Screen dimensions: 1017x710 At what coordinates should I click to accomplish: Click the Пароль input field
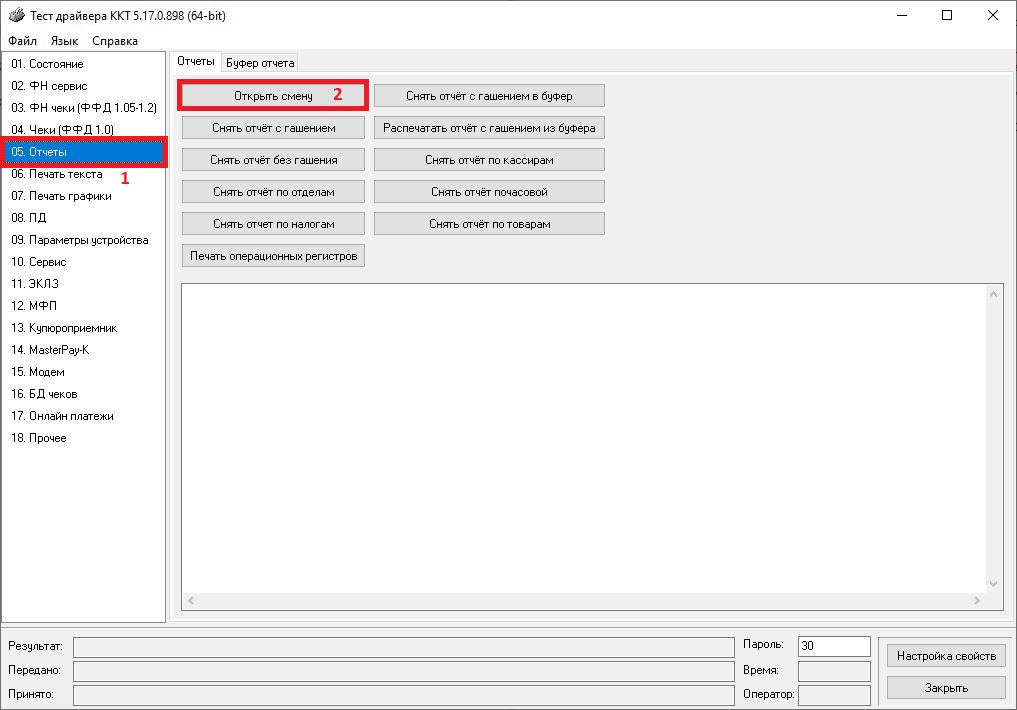(x=833, y=646)
